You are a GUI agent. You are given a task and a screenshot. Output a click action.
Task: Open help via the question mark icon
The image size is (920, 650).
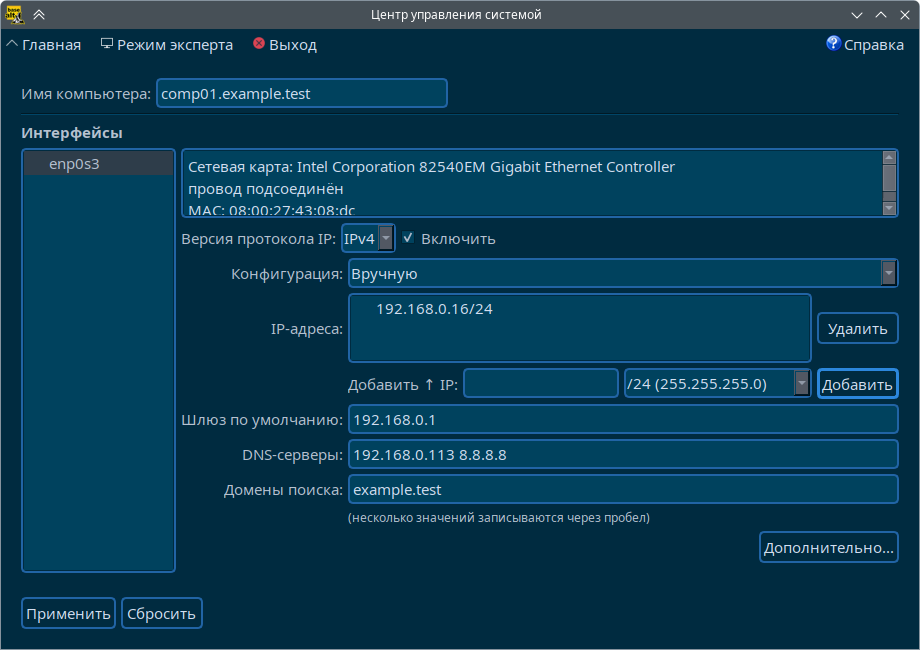[833, 44]
